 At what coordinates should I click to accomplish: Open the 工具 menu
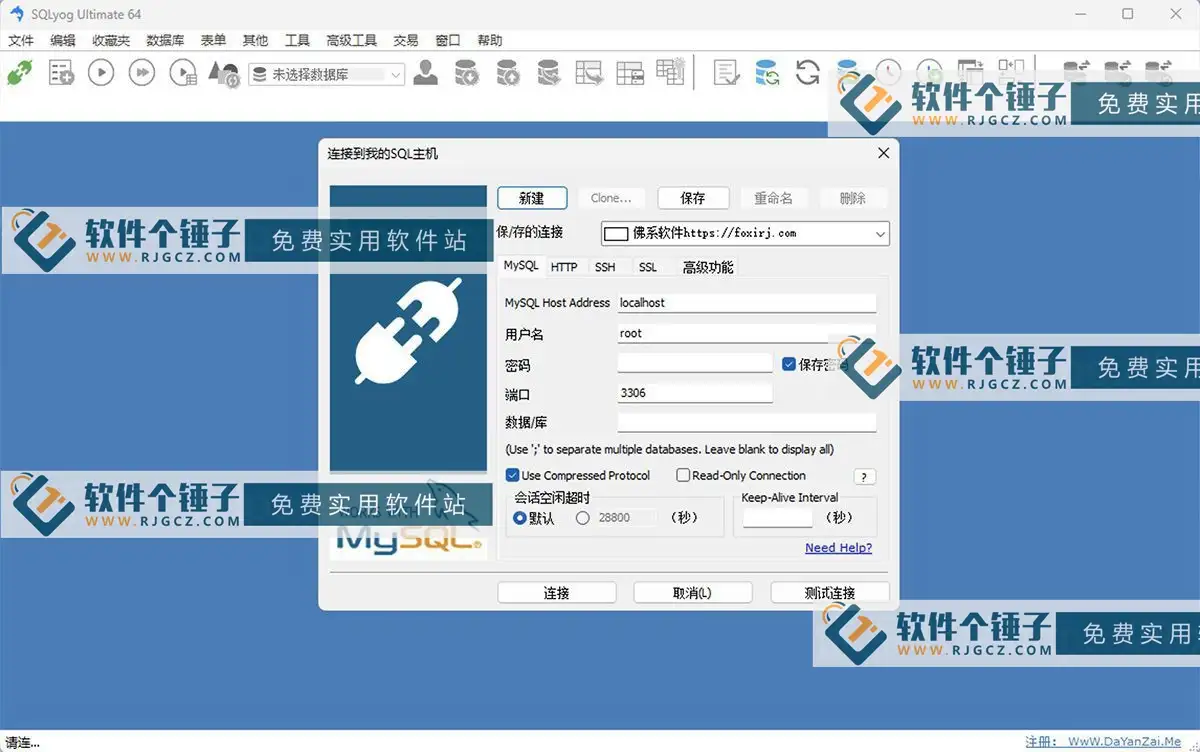point(297,41)
